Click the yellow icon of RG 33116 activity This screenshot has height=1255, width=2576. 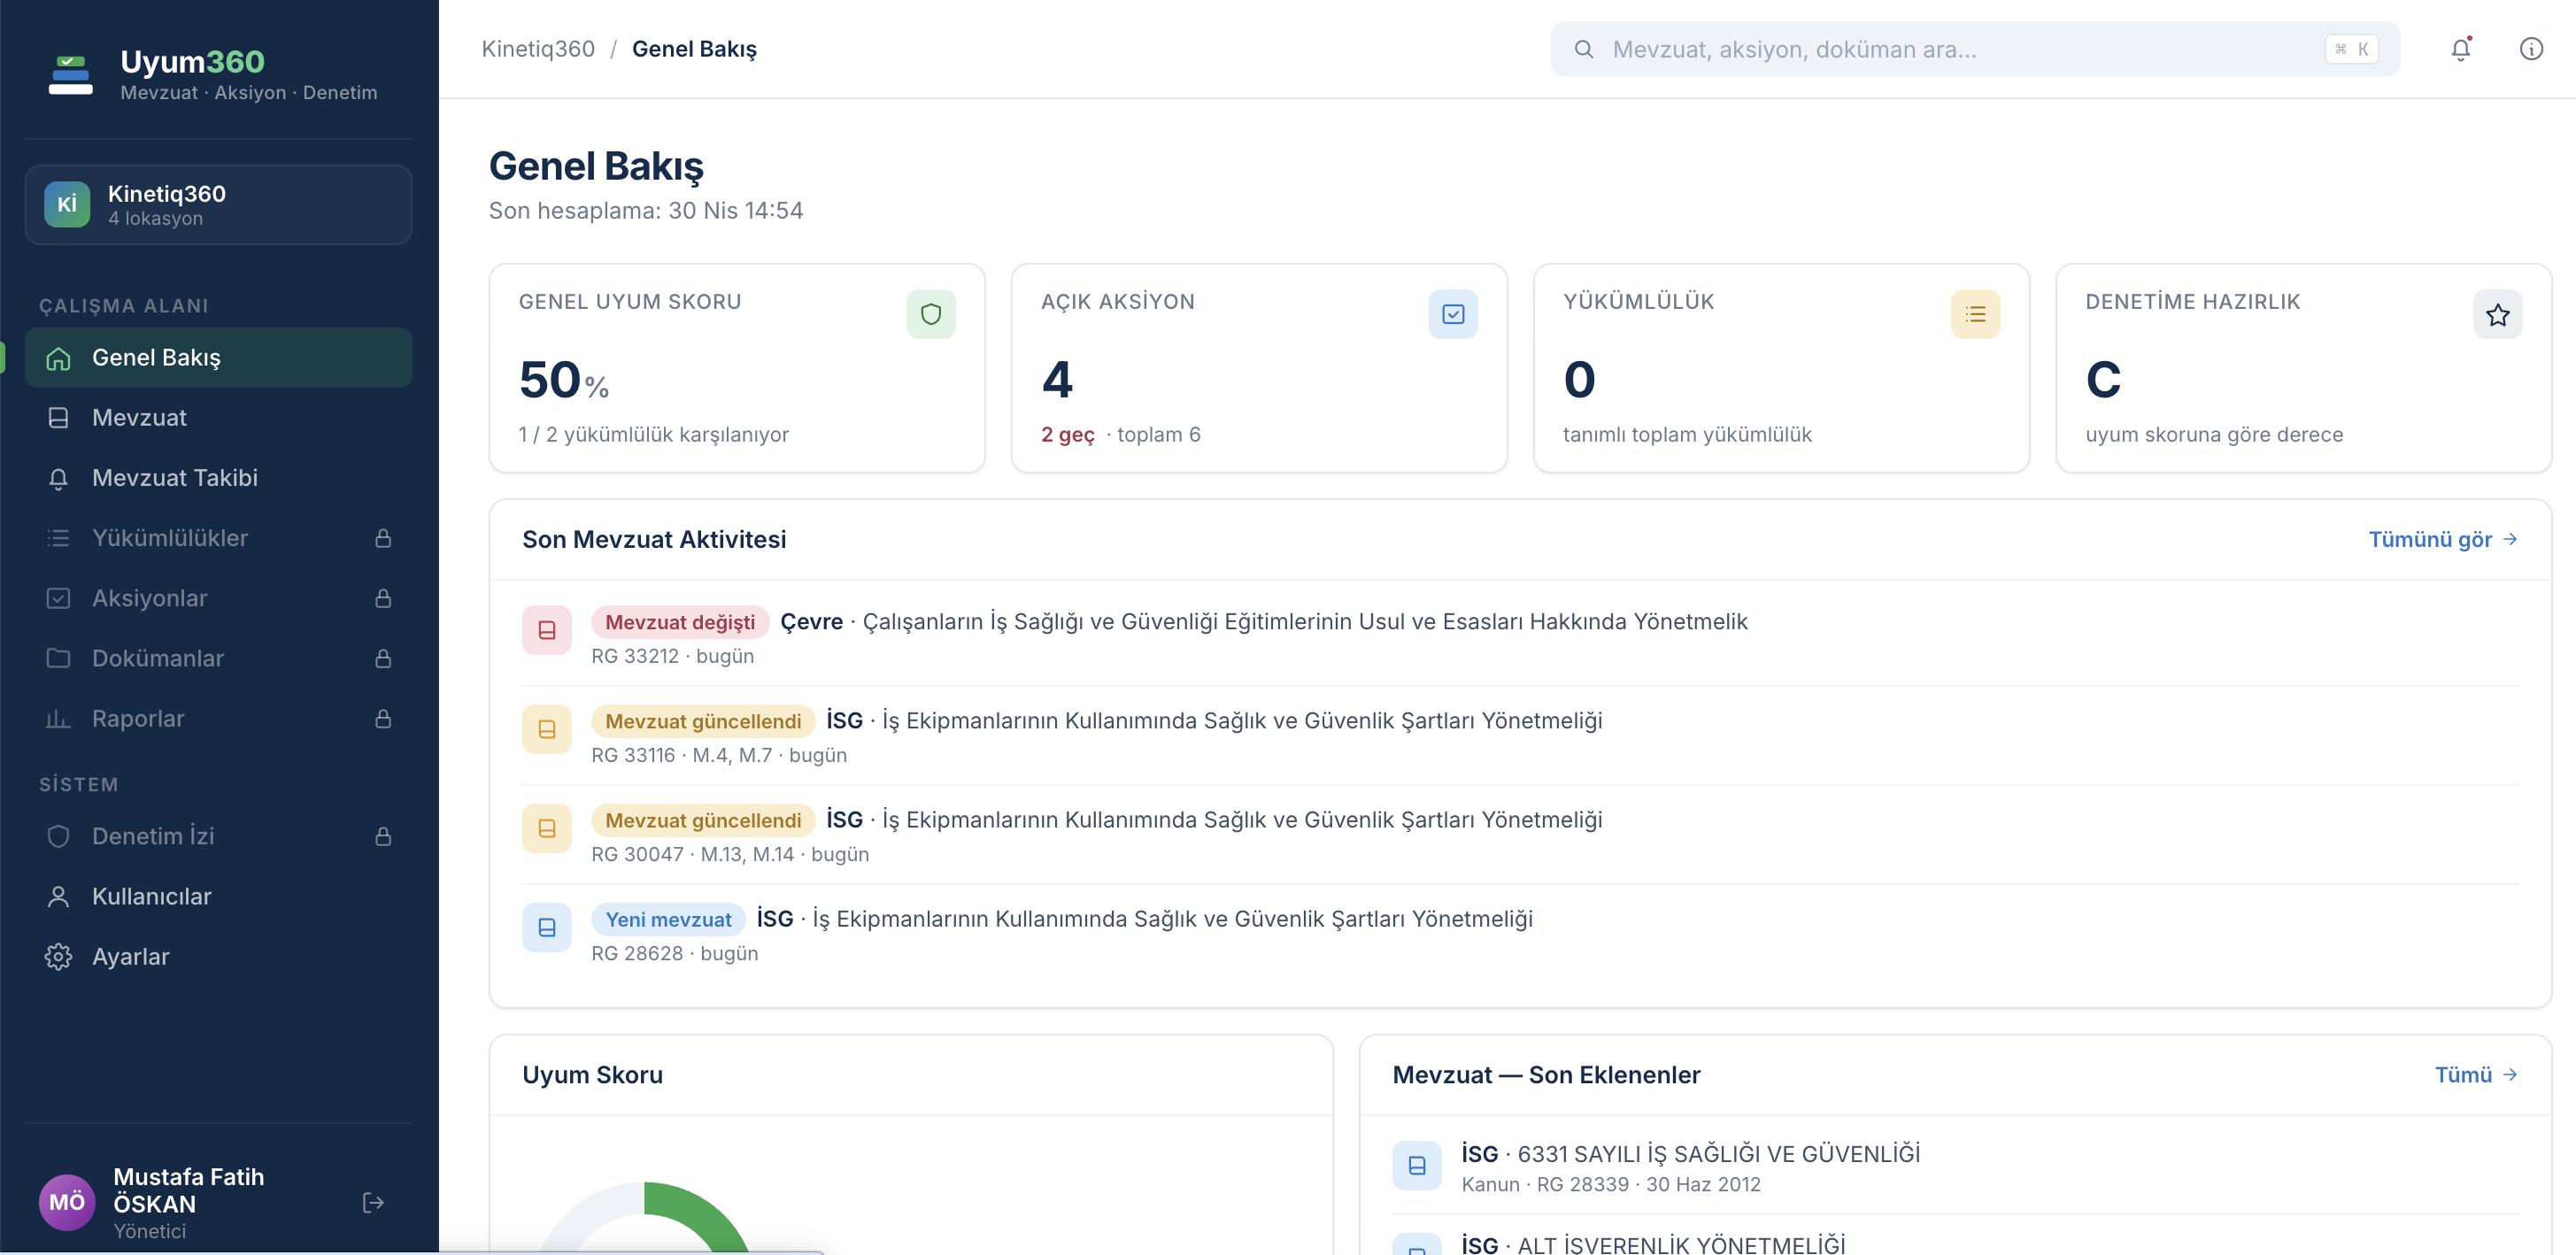coord(547,729)
